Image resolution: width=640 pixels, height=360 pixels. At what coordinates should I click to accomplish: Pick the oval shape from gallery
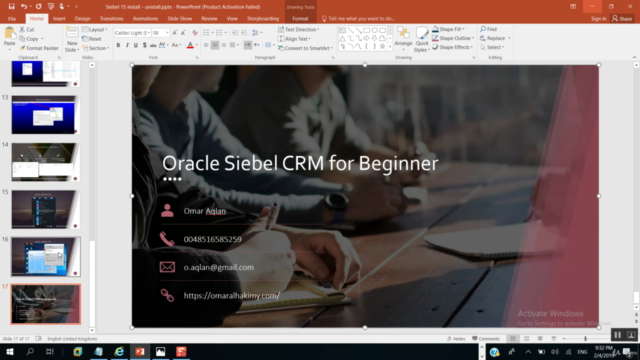374,30
